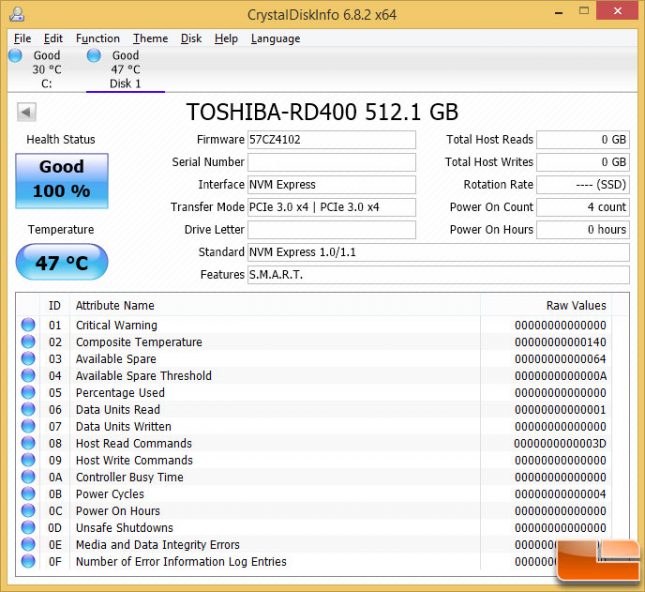Open the File menu
Image resolution: width=645 pixels, height=592 pixels.
pyautogui.click(x=22, y=39)
